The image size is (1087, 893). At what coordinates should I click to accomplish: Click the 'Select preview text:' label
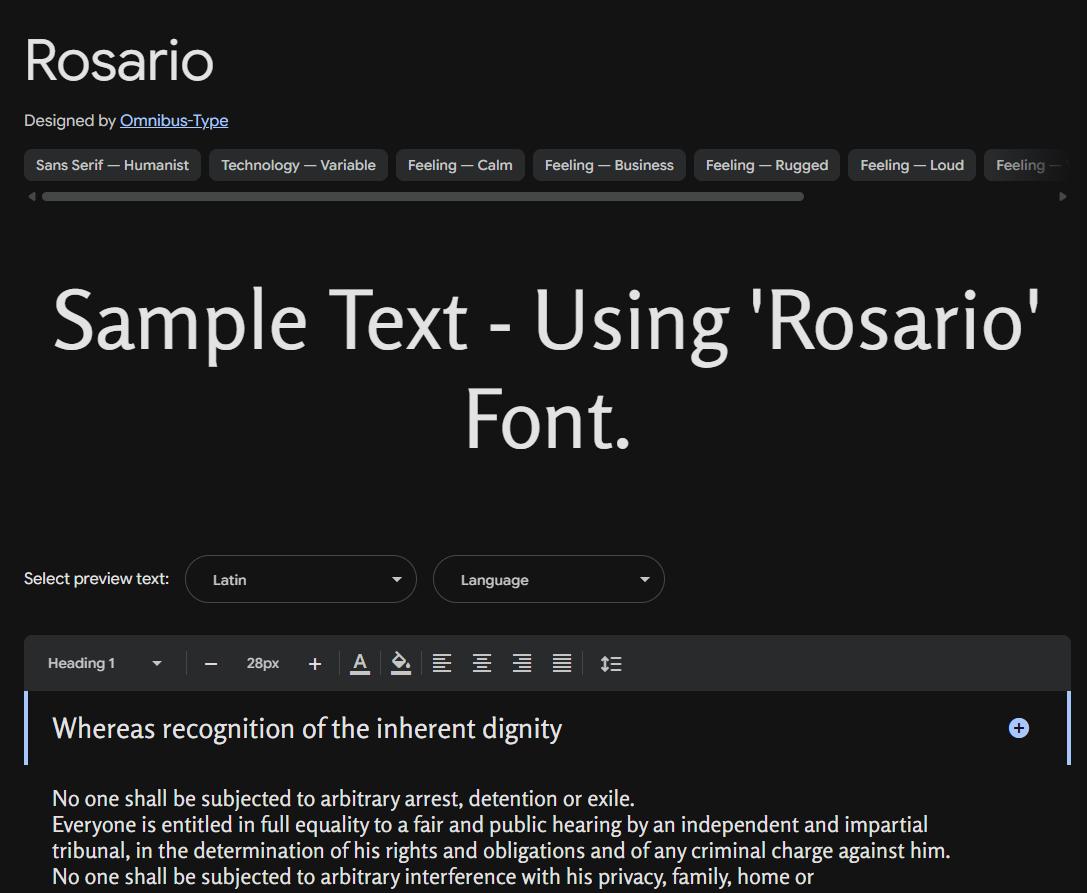[96, 579]
